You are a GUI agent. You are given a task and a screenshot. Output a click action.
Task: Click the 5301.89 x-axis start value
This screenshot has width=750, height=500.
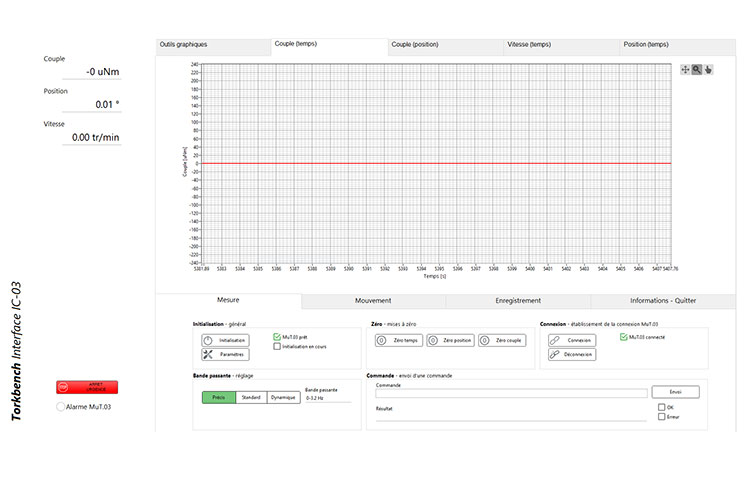(201, 269)
